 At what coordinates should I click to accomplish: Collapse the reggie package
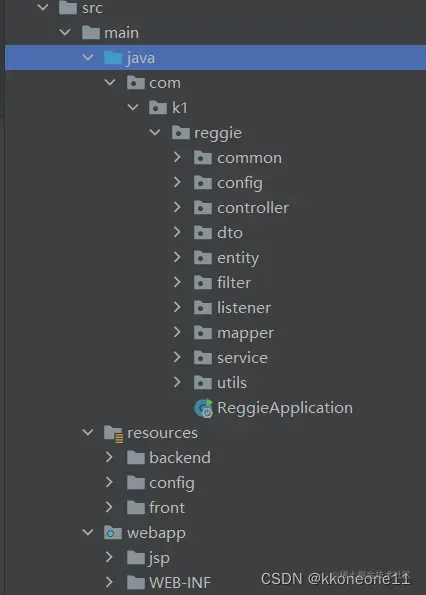tap(155, 132)
